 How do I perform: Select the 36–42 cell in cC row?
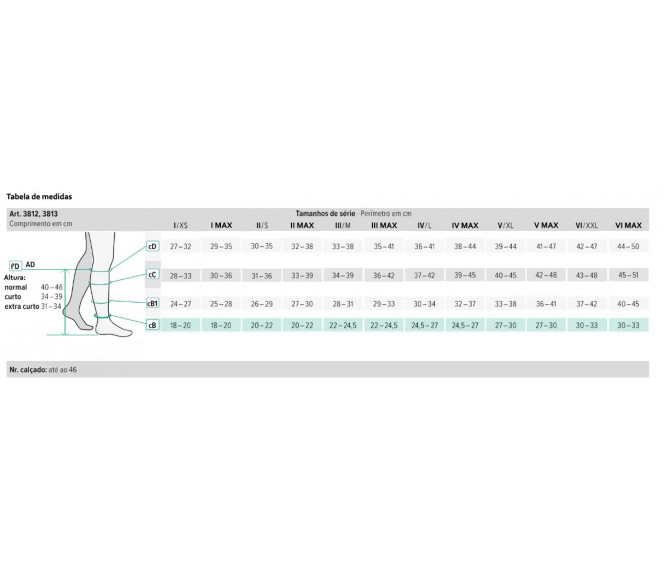pos(384,274)
